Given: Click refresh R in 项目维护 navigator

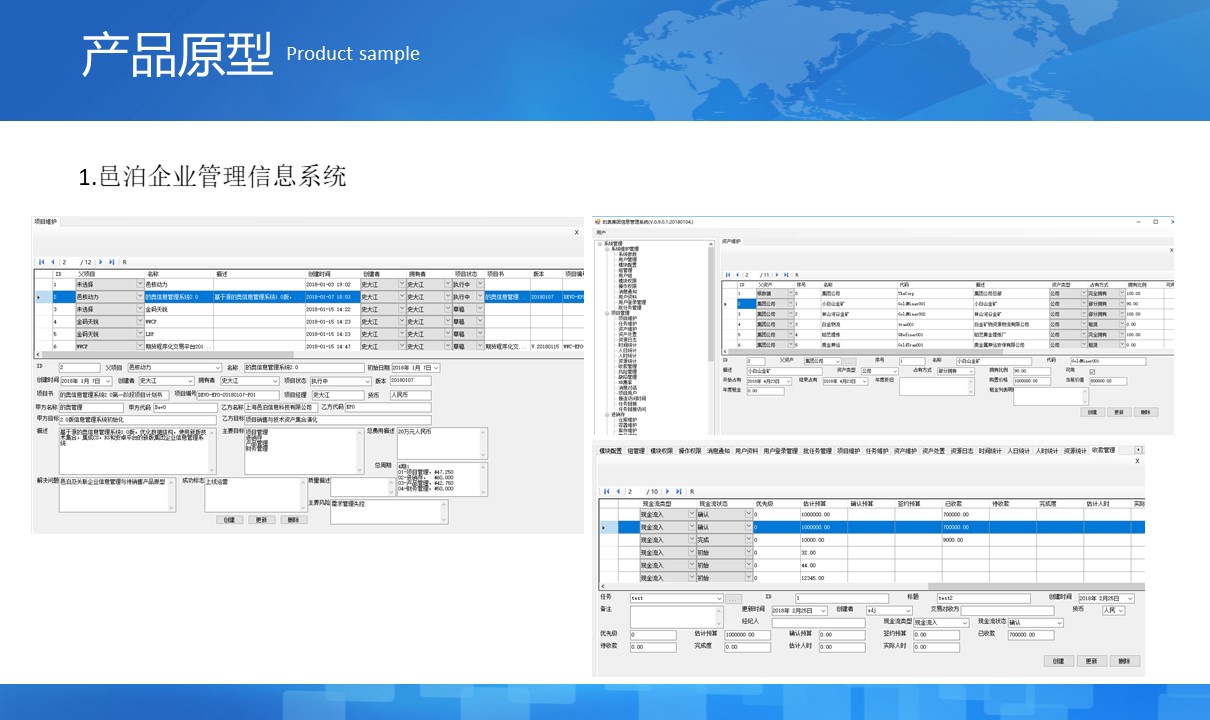Looking at the screenshot, I should (124, 262).
